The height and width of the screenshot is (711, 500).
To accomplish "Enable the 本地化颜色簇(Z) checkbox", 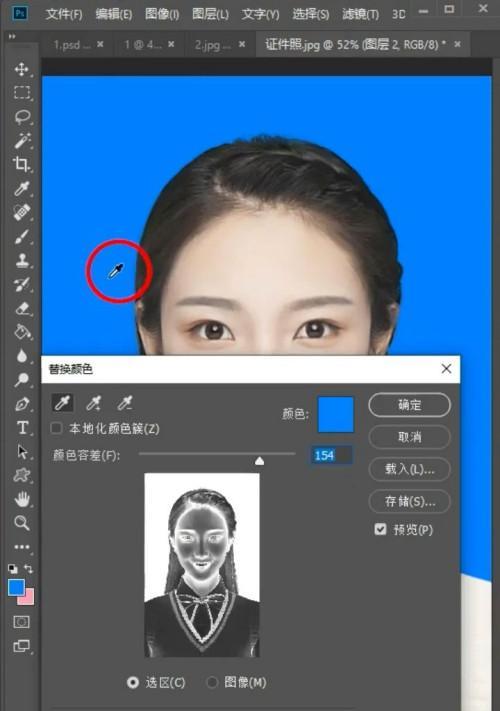I will point(57,428).
